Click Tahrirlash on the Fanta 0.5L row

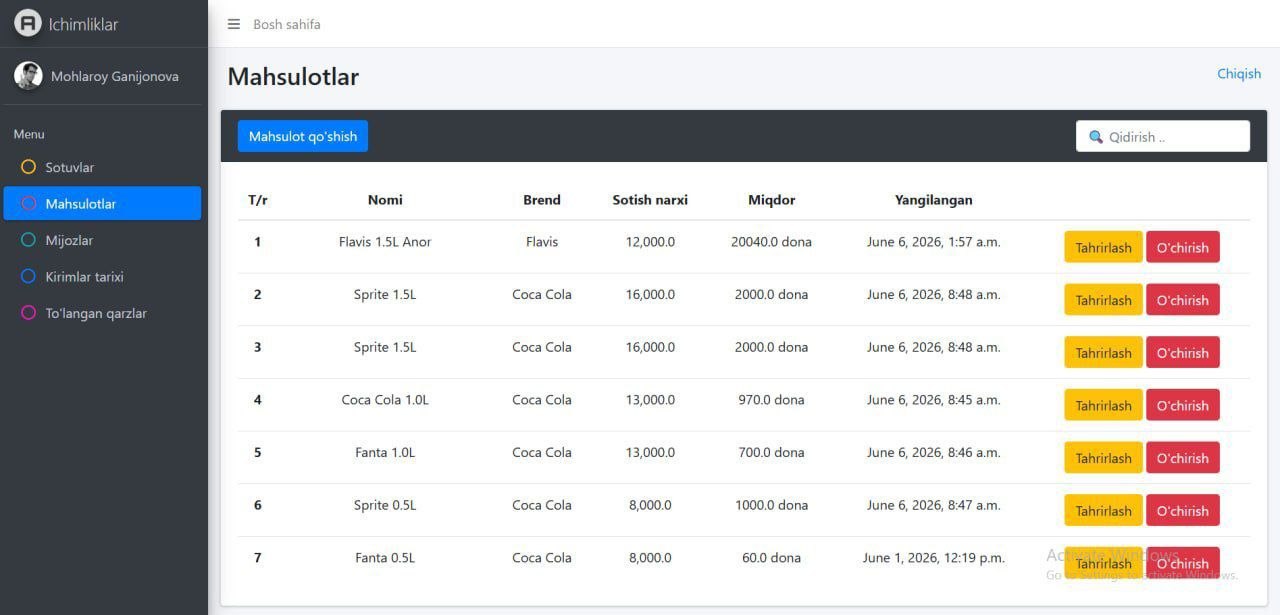pyautogui.click(x=1103, y=563)
